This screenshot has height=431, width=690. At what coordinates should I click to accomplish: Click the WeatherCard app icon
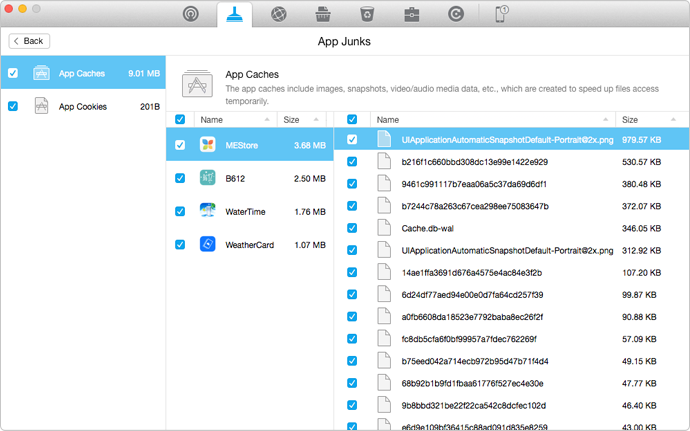(208, 244)
